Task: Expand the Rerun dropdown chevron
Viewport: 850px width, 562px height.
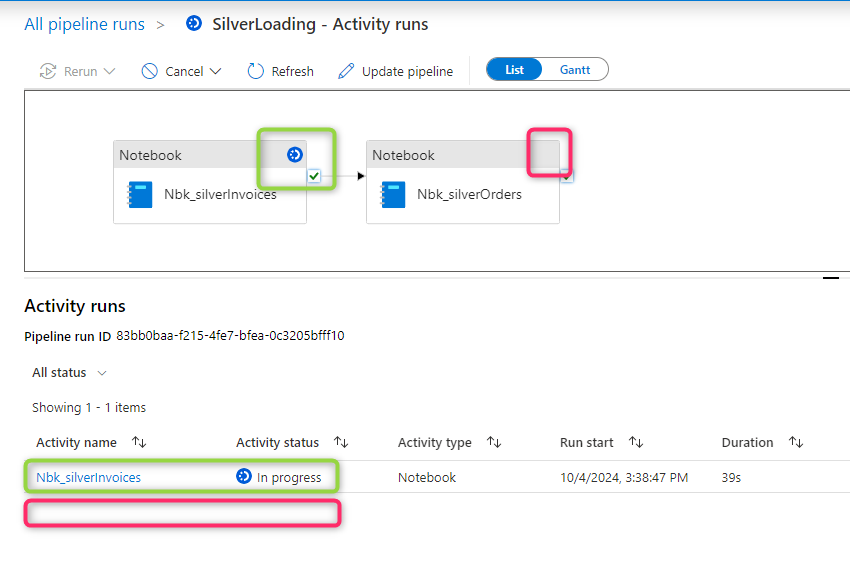Action: (110, 71)
